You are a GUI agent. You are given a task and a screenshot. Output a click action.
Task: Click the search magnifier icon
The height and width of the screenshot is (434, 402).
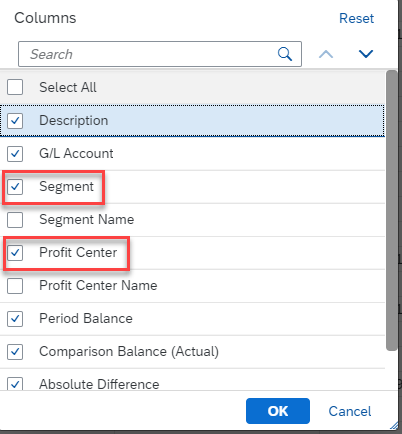(x=285, y=54)
